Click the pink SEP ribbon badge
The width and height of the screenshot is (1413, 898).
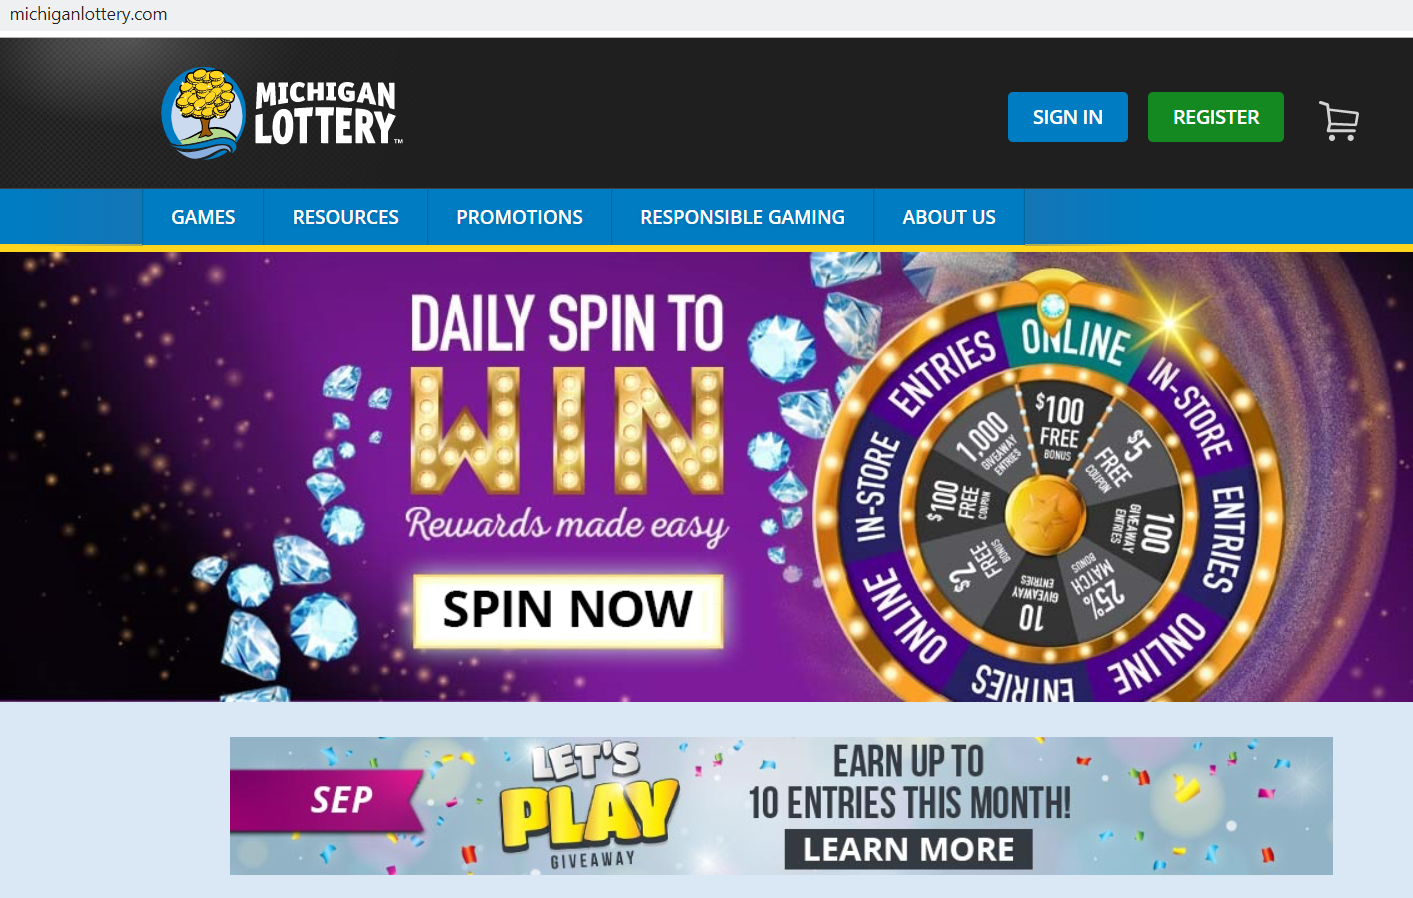coord(329,800)
